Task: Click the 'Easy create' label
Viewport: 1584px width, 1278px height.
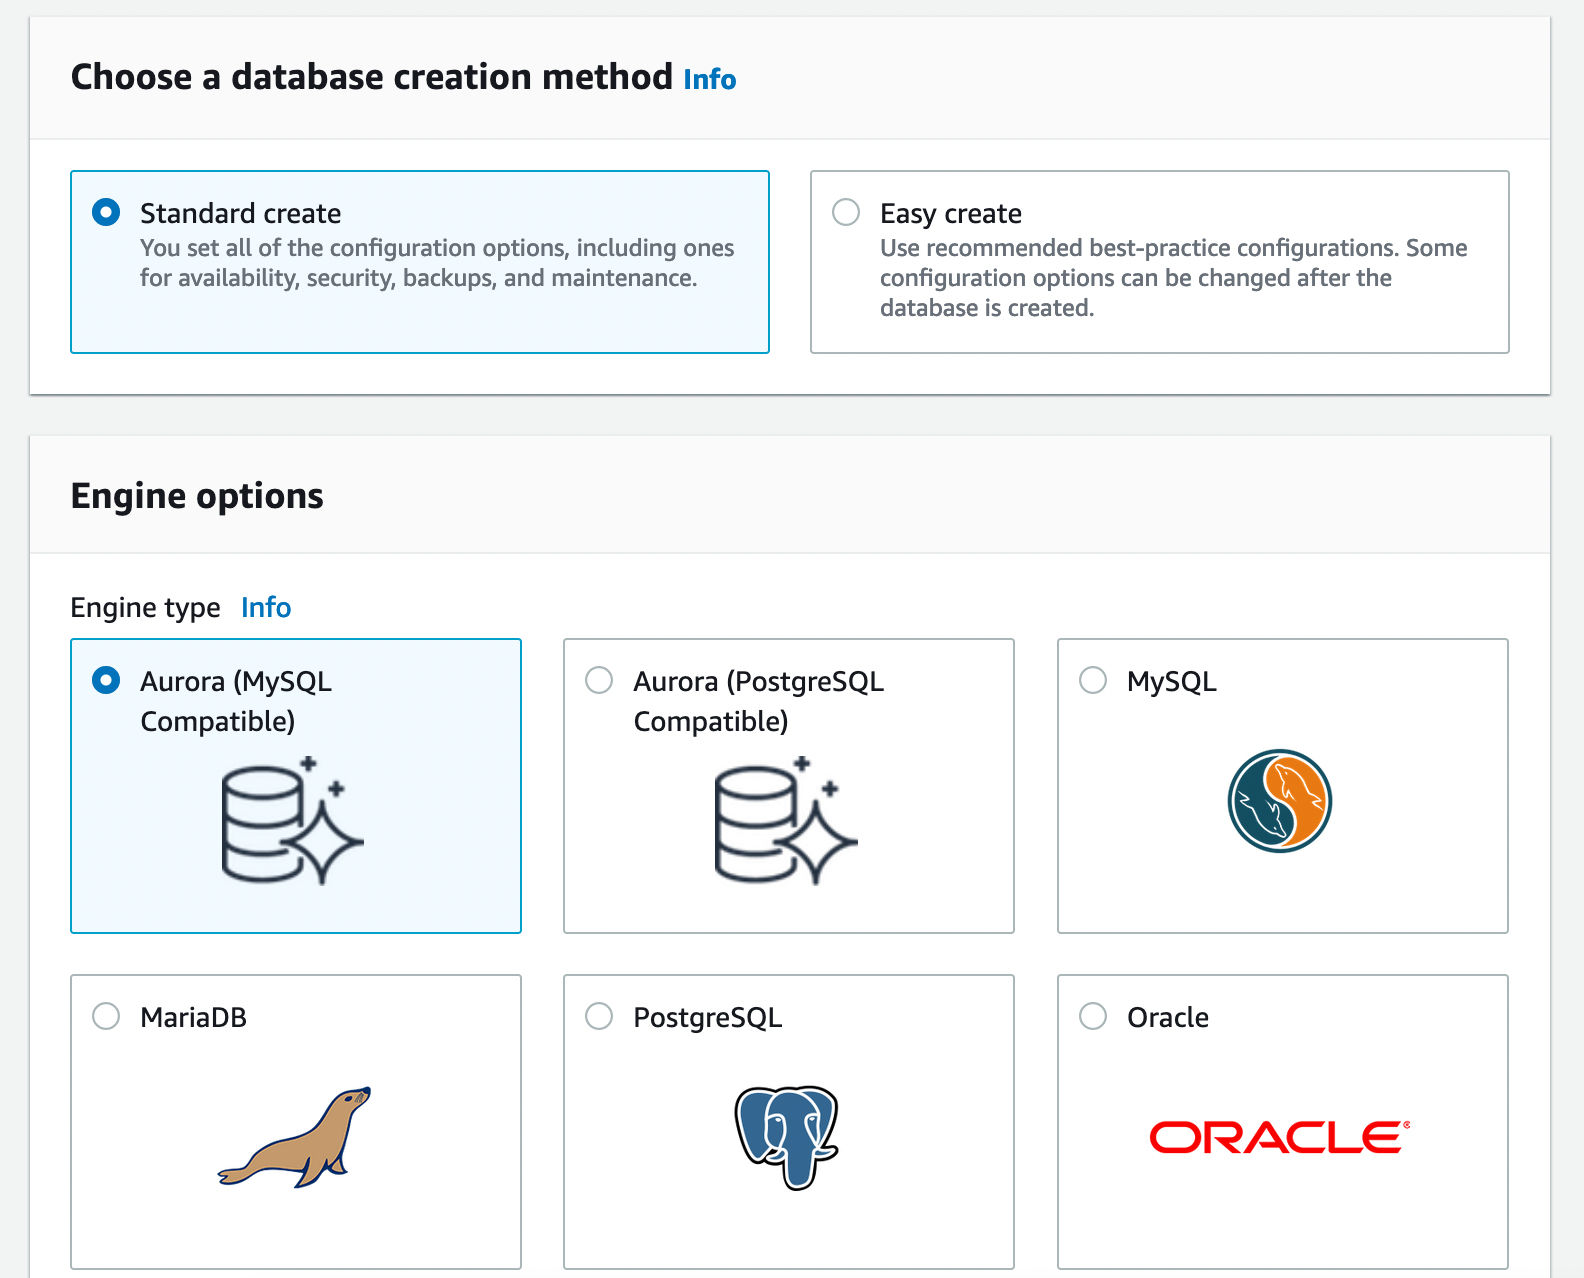Action: click(x=951, y=213)
